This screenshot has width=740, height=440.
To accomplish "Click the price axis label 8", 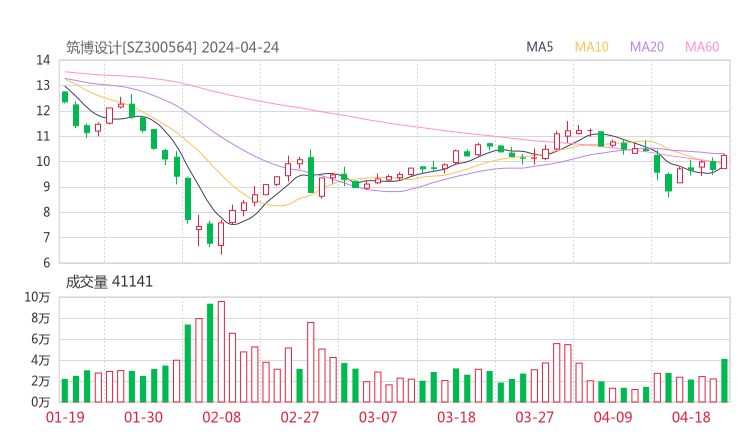I will pyautogui.click(x=46, y=212).
